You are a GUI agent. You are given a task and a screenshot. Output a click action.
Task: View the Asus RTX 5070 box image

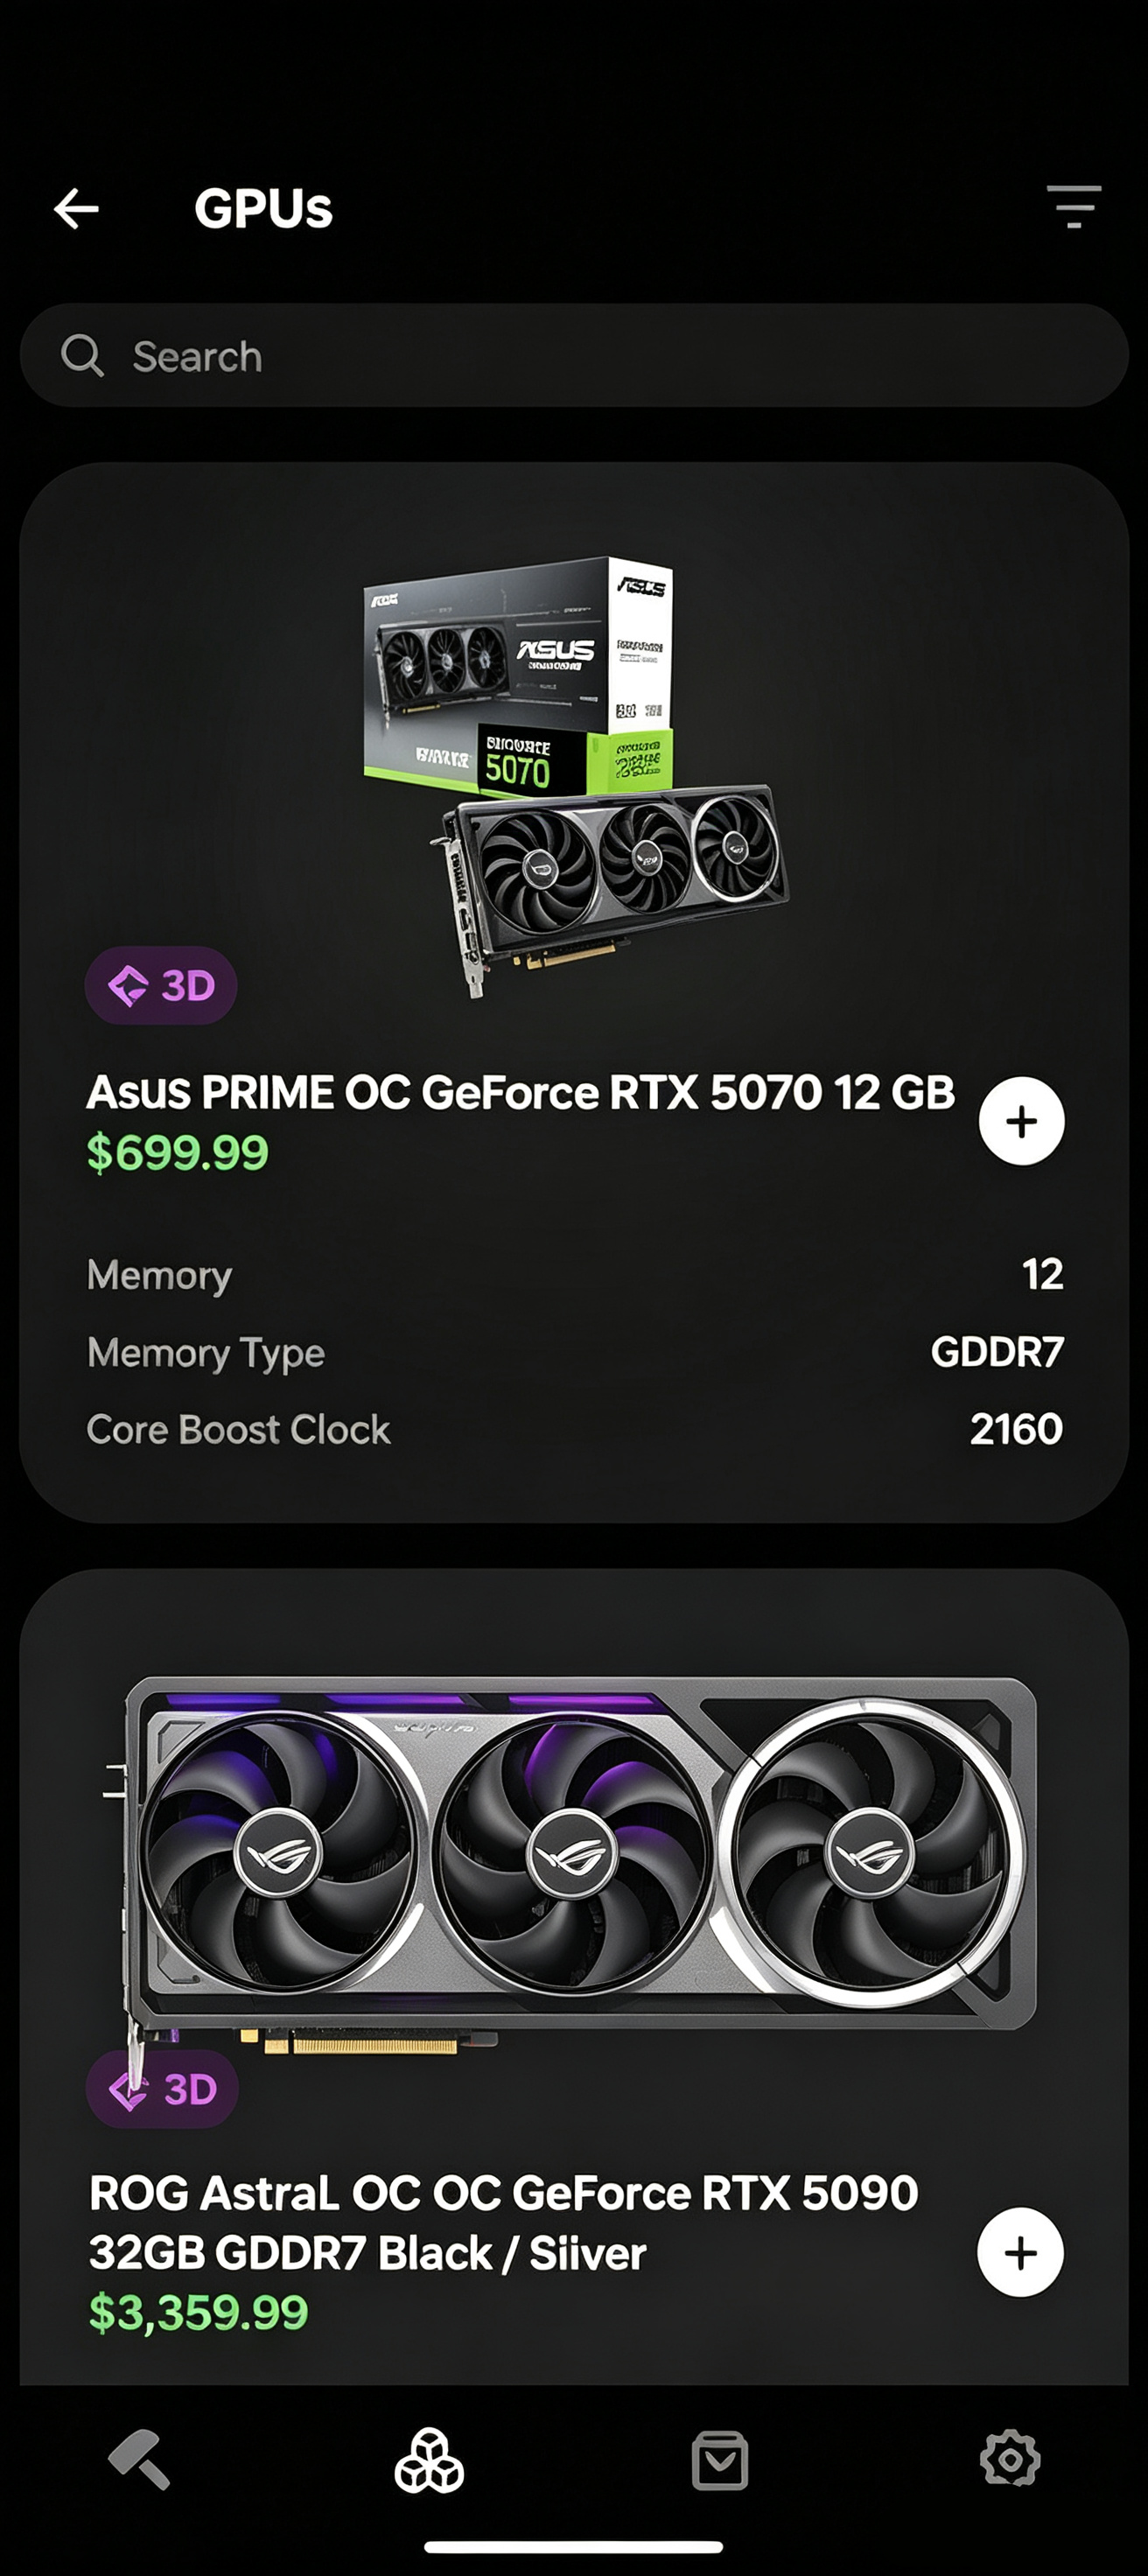click(575, 776)
